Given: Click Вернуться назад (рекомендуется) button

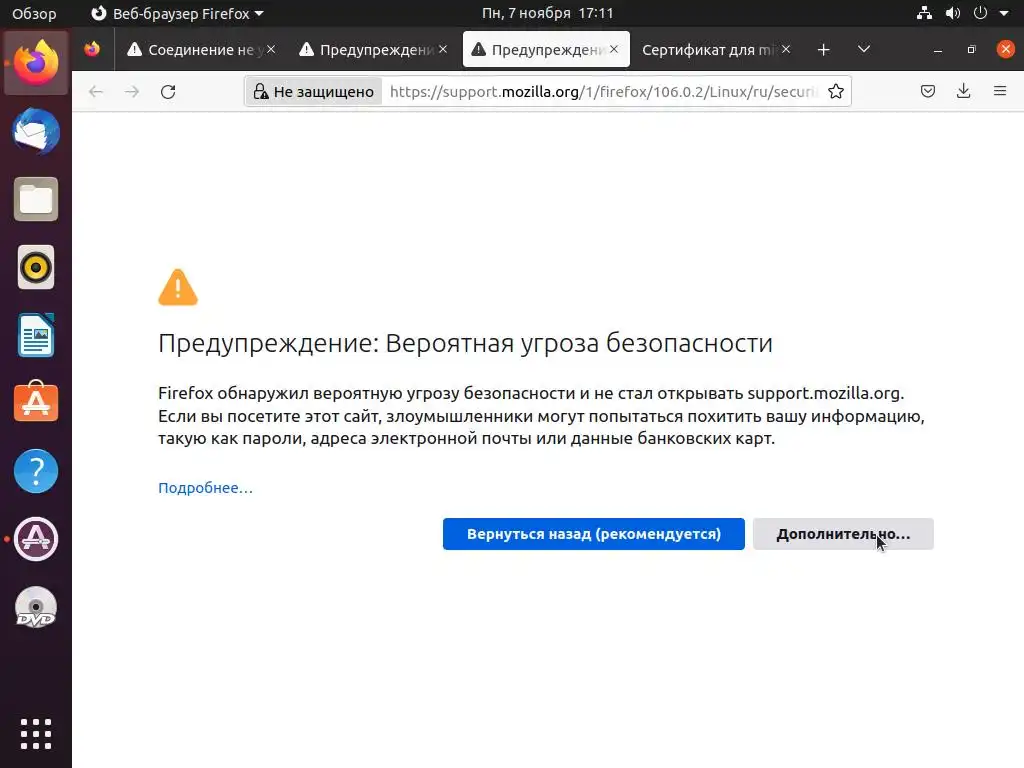Looking at the screenshot, I should click(594, 534).
